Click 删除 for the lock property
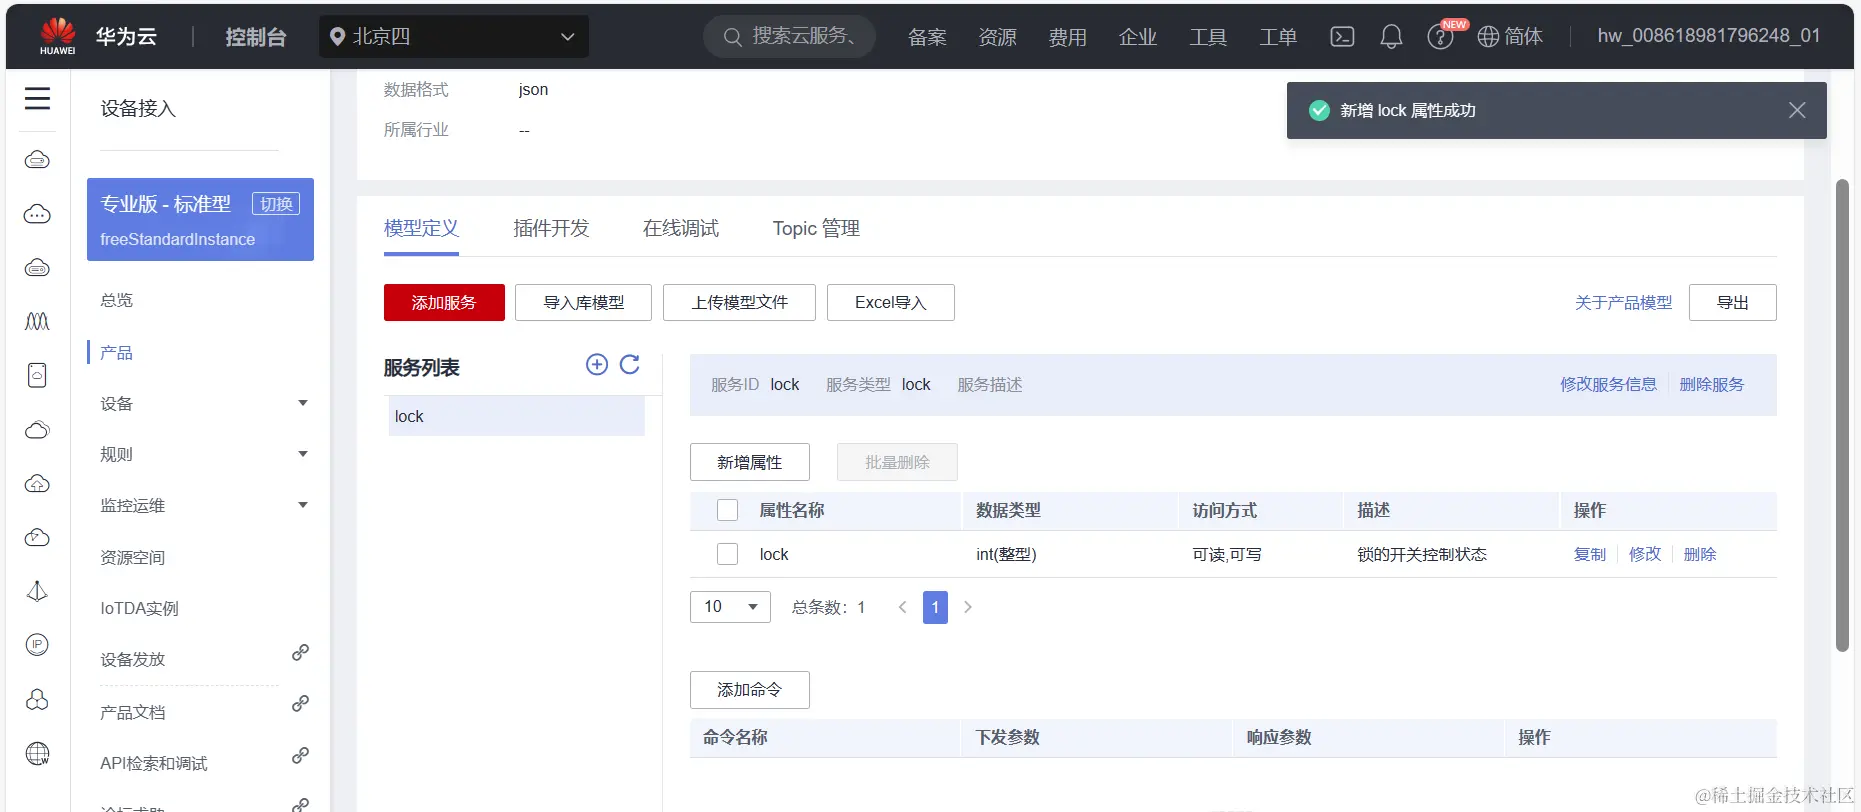Screen dimensions: 1861x812 pyautogui.click(x=1699, y=554)
